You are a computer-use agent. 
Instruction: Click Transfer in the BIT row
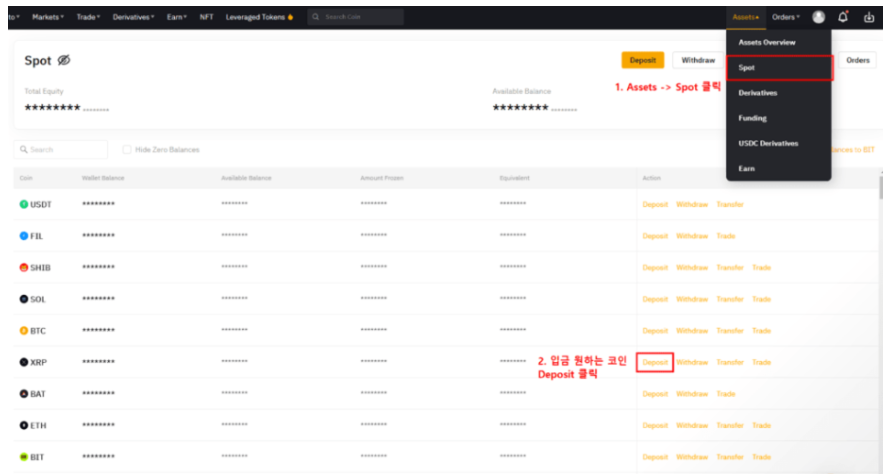[730, 457]
